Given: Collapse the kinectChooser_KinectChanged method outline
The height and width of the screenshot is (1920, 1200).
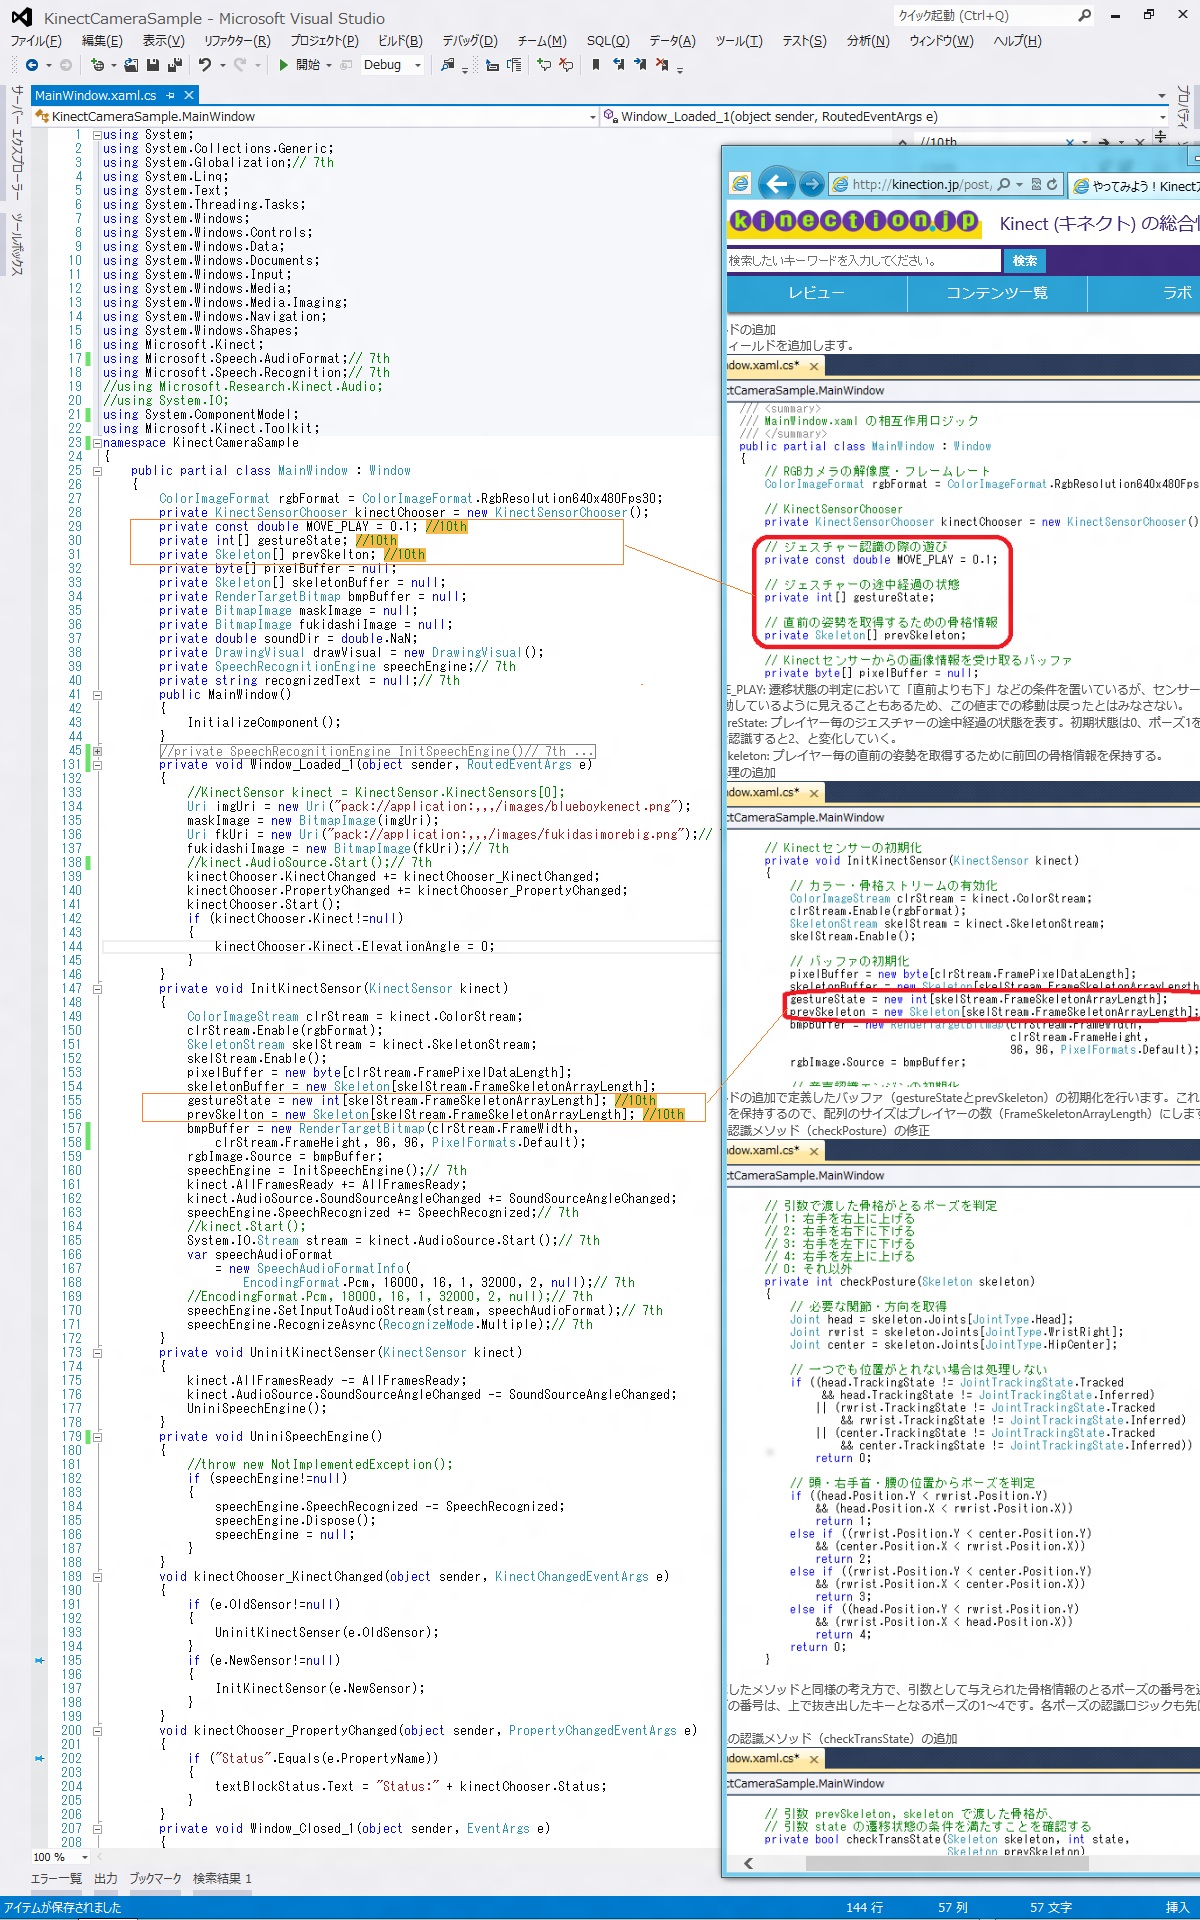Looking at the screenshot, I should [97, 1577].
